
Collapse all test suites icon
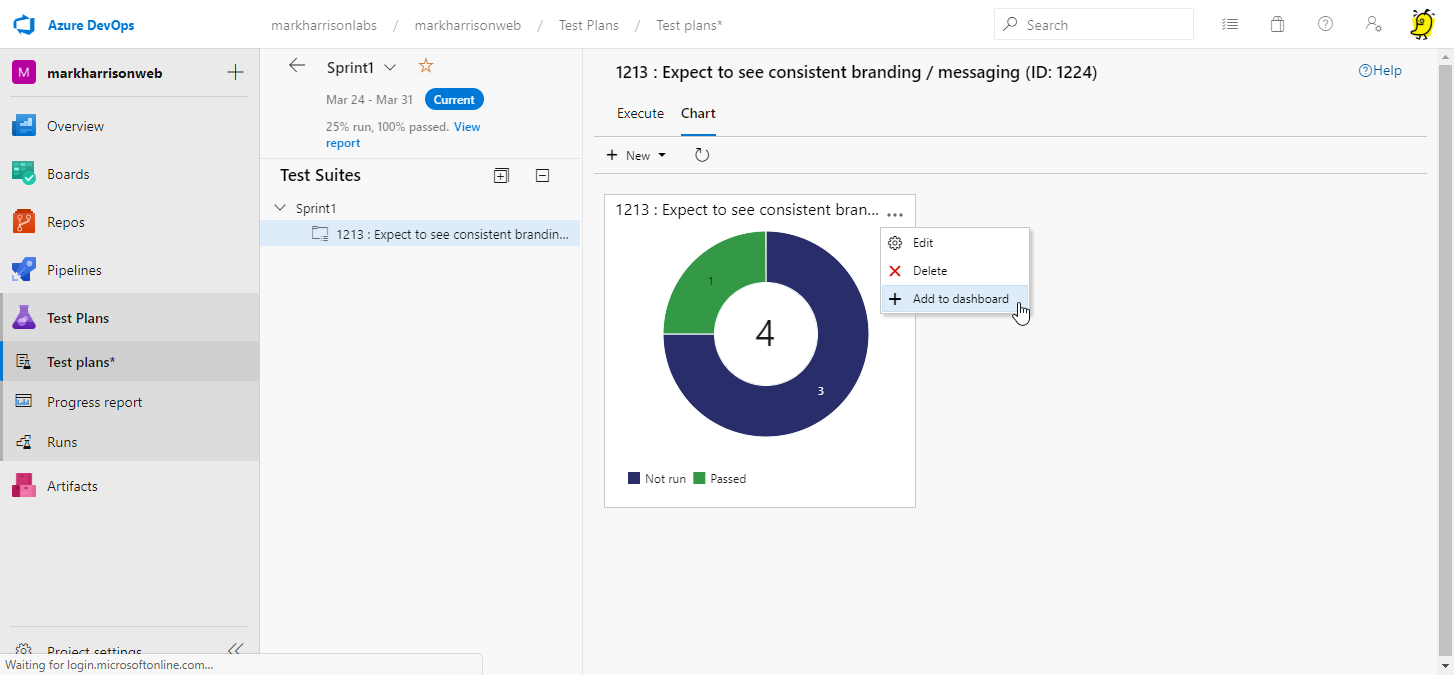(542, 176)
